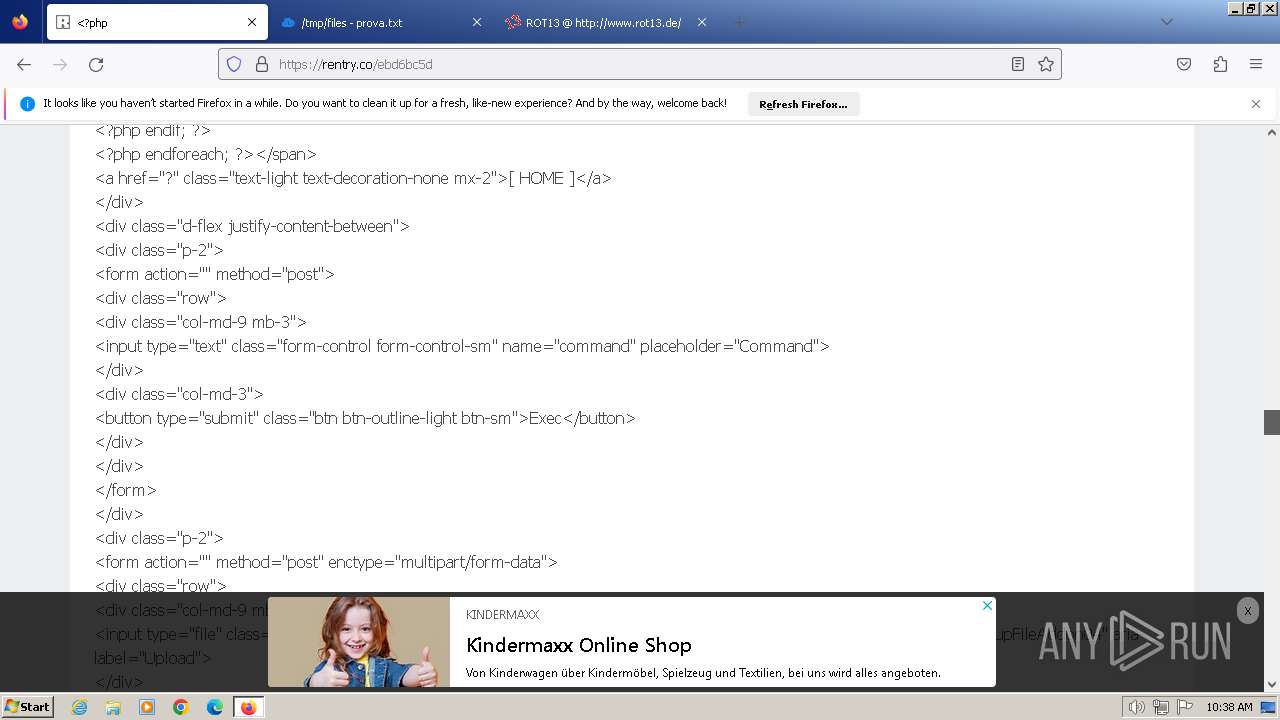The width and height of the screenshot is (1280, 720).
Task: Click the forward navigation arrow
Action: coord(60,64)
